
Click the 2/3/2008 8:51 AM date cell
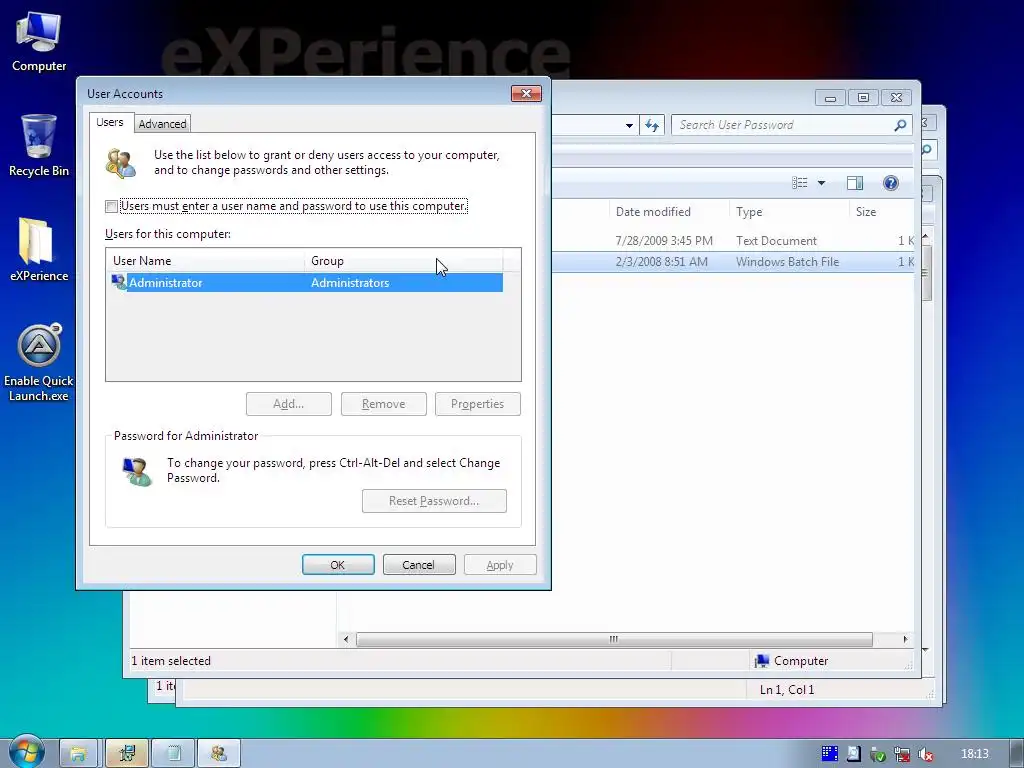pos(661,261)
